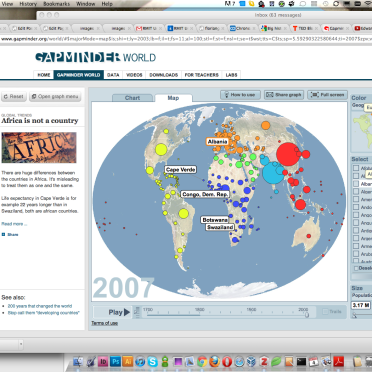Open the Size Population indicator dropdown
Screen dimensions: 372x372
pyautogui.click(x=362, y=295)
